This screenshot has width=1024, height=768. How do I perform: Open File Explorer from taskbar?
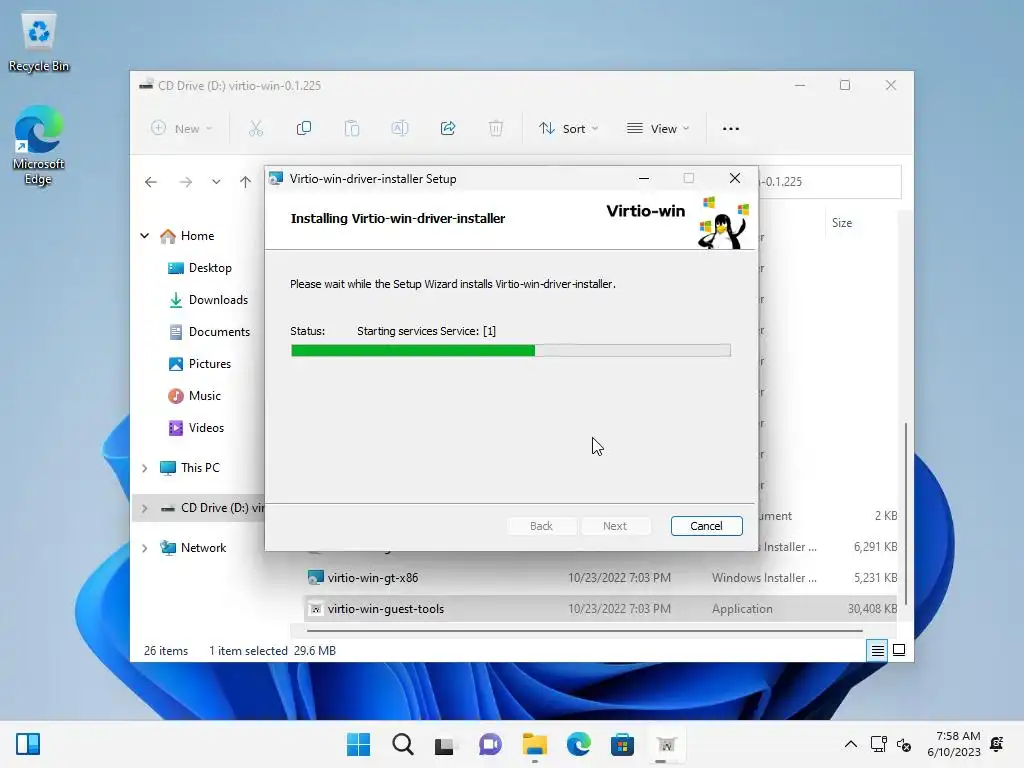[x=534, y=744]
